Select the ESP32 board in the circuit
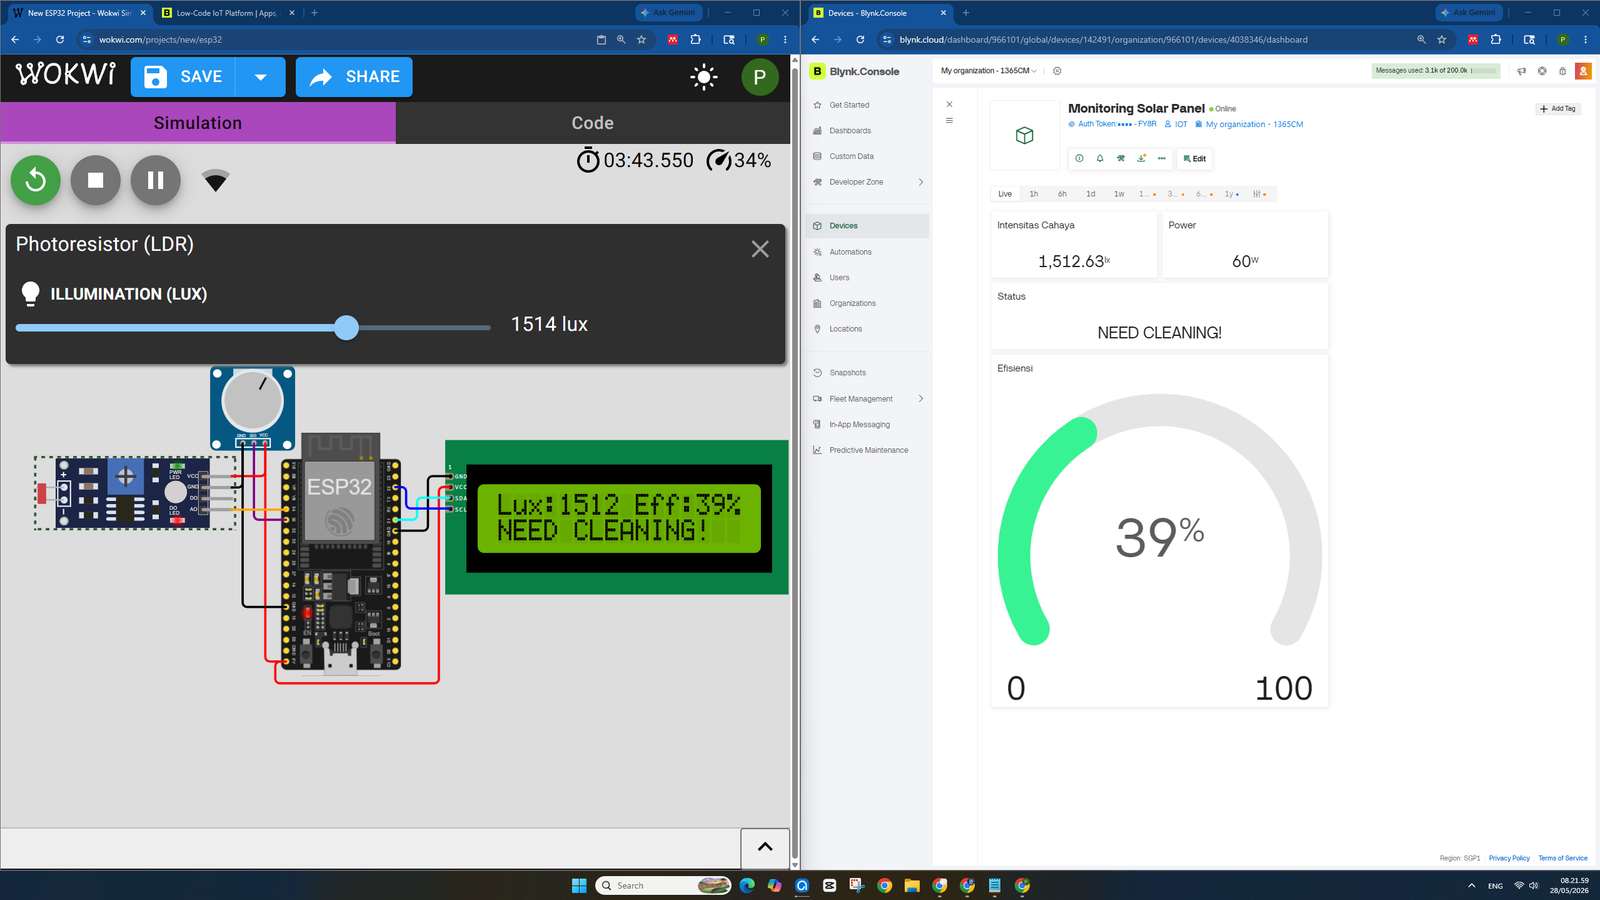The height and width of the screenshot is (900, 1600). (x=341, y=552)
